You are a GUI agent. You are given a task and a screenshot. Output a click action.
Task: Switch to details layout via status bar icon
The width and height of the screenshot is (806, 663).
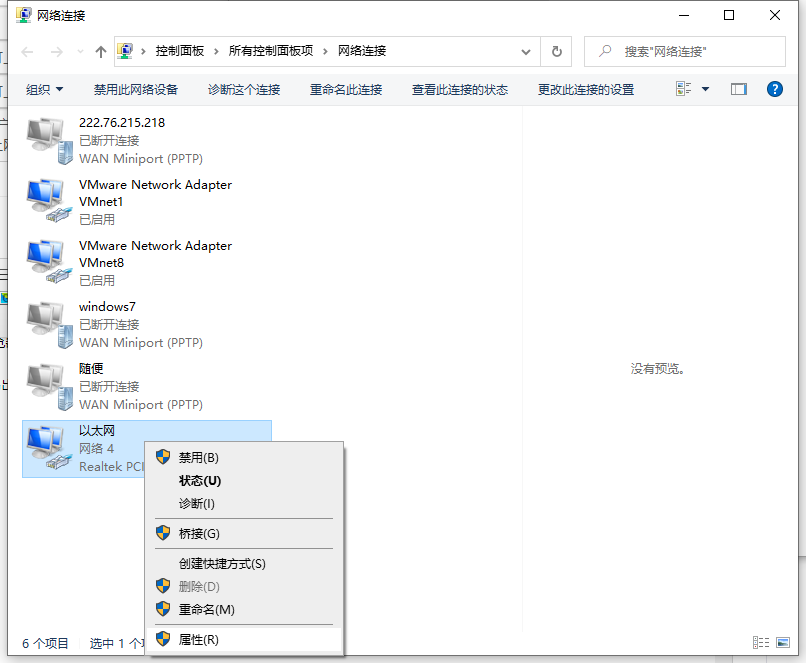click(761, 643)
